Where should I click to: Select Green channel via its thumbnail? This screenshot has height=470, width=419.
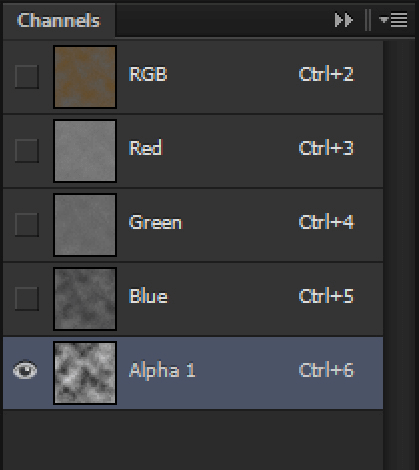pos(85,225)
